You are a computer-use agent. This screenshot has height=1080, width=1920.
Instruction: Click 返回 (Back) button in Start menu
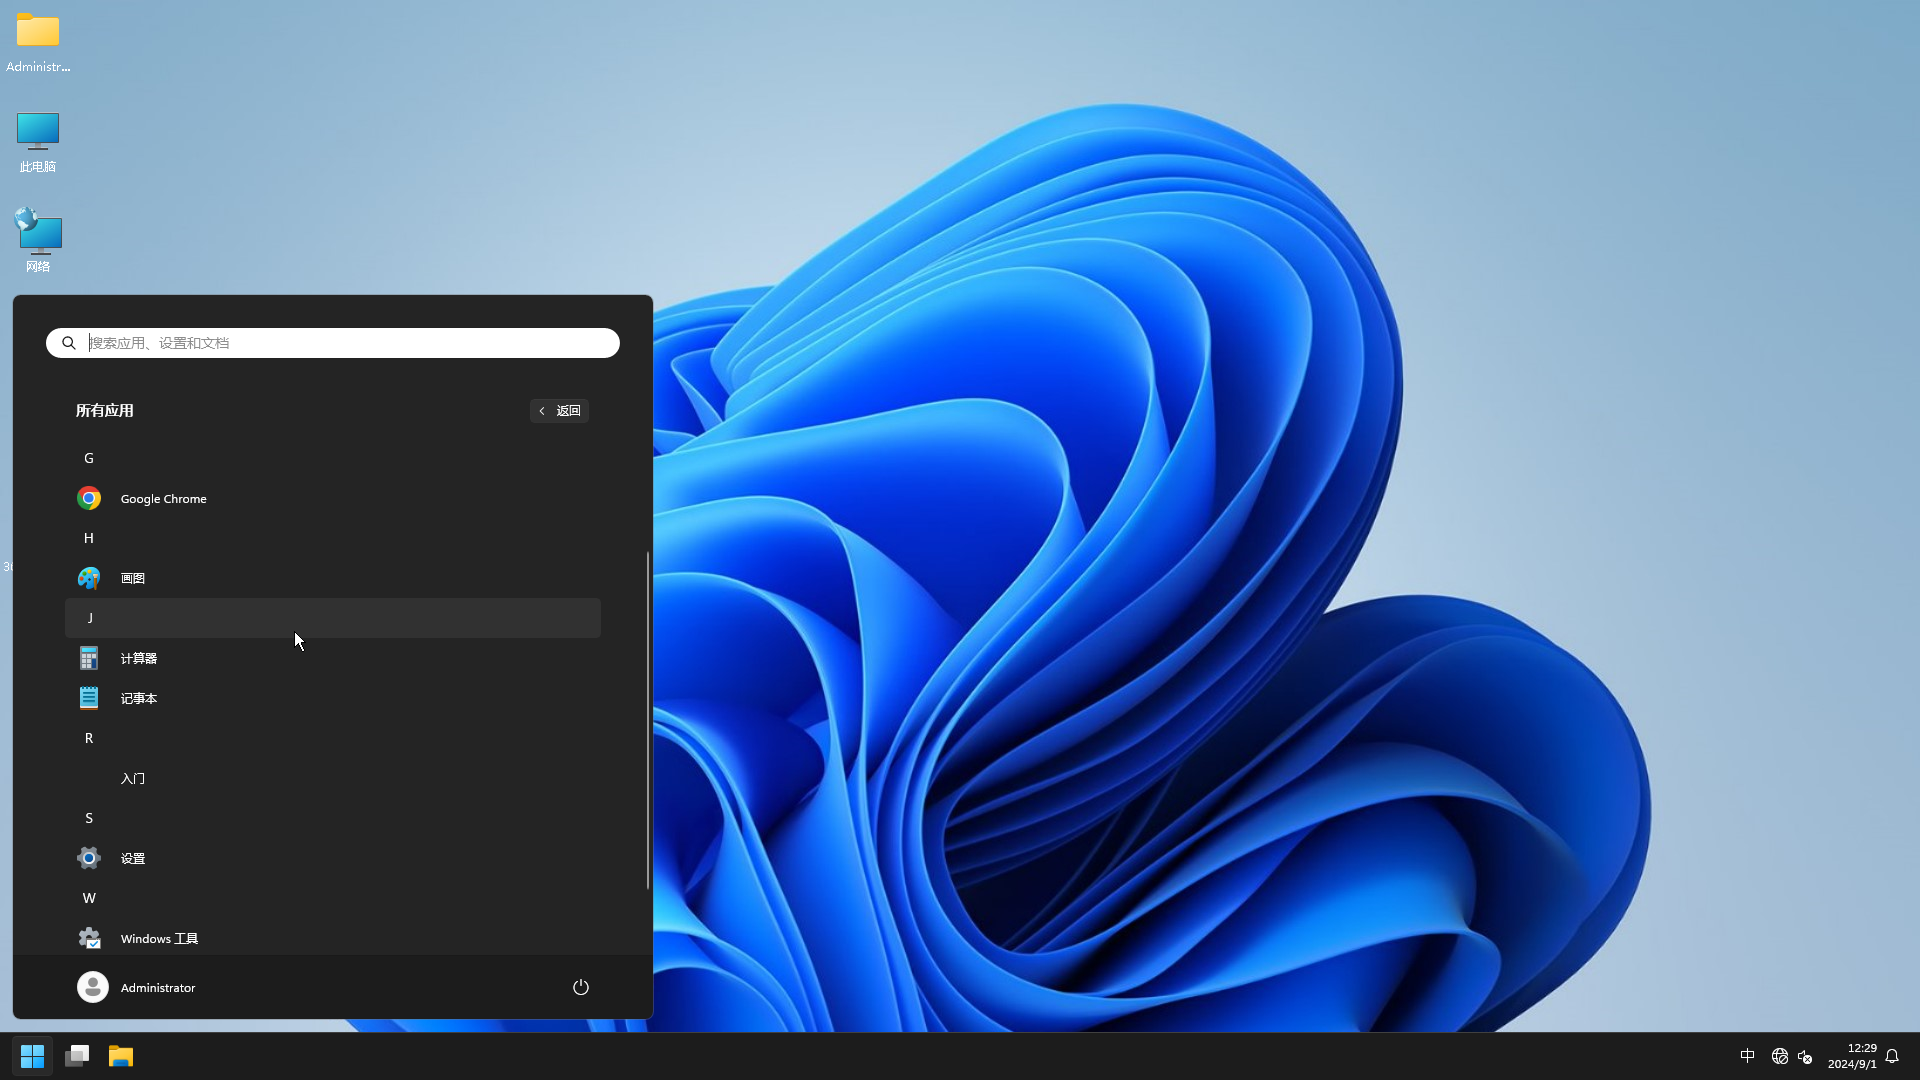tap(558, 410)
